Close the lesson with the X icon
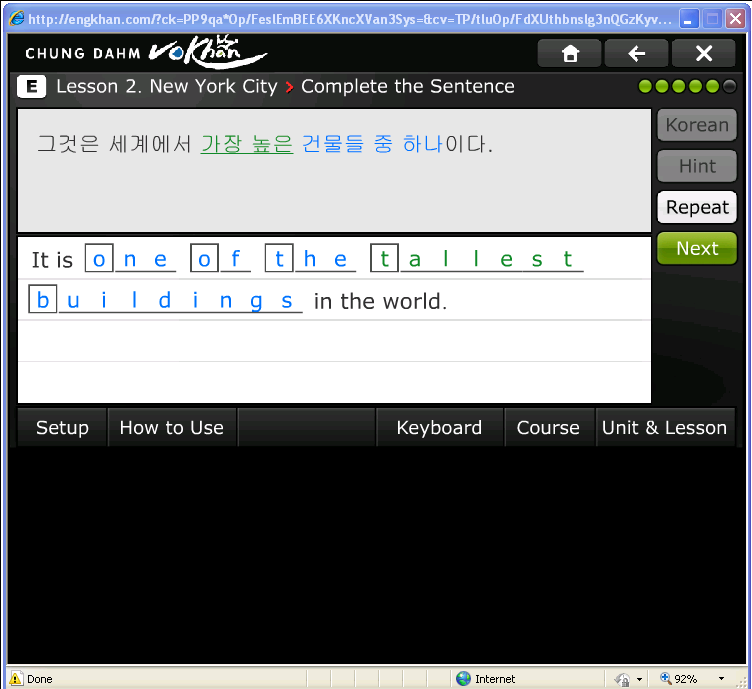Image resolution: width=752 pixels, height=689 pixels. click(704, 53)
